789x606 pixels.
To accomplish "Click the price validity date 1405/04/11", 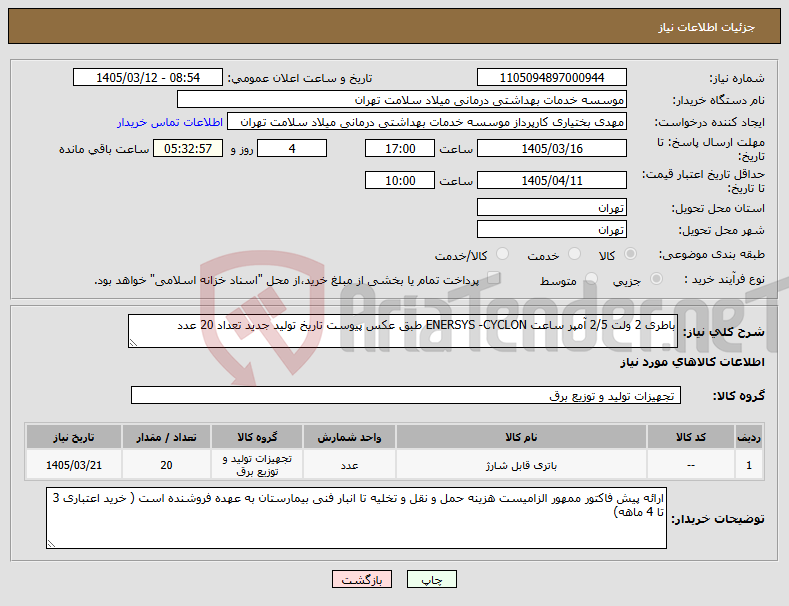I will click(x=551, y=180).
